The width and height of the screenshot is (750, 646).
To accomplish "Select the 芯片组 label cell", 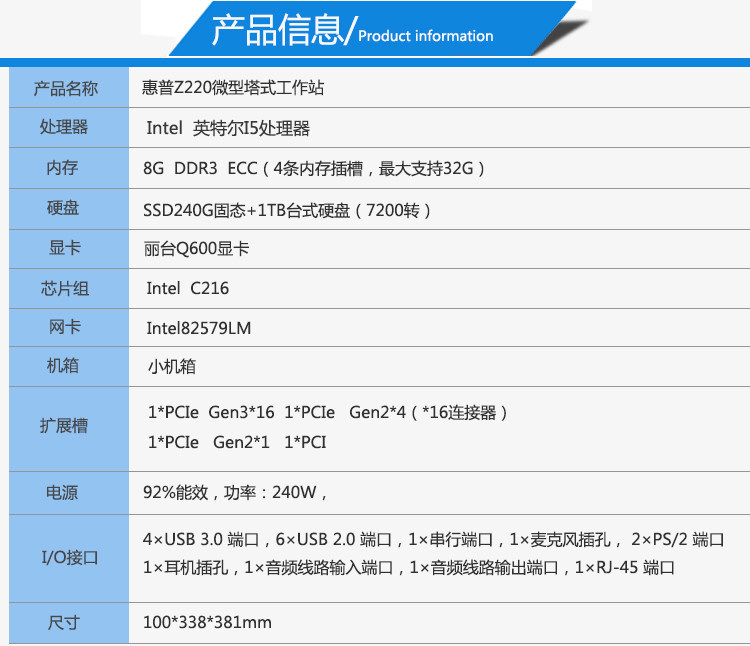I will (69, 288).
